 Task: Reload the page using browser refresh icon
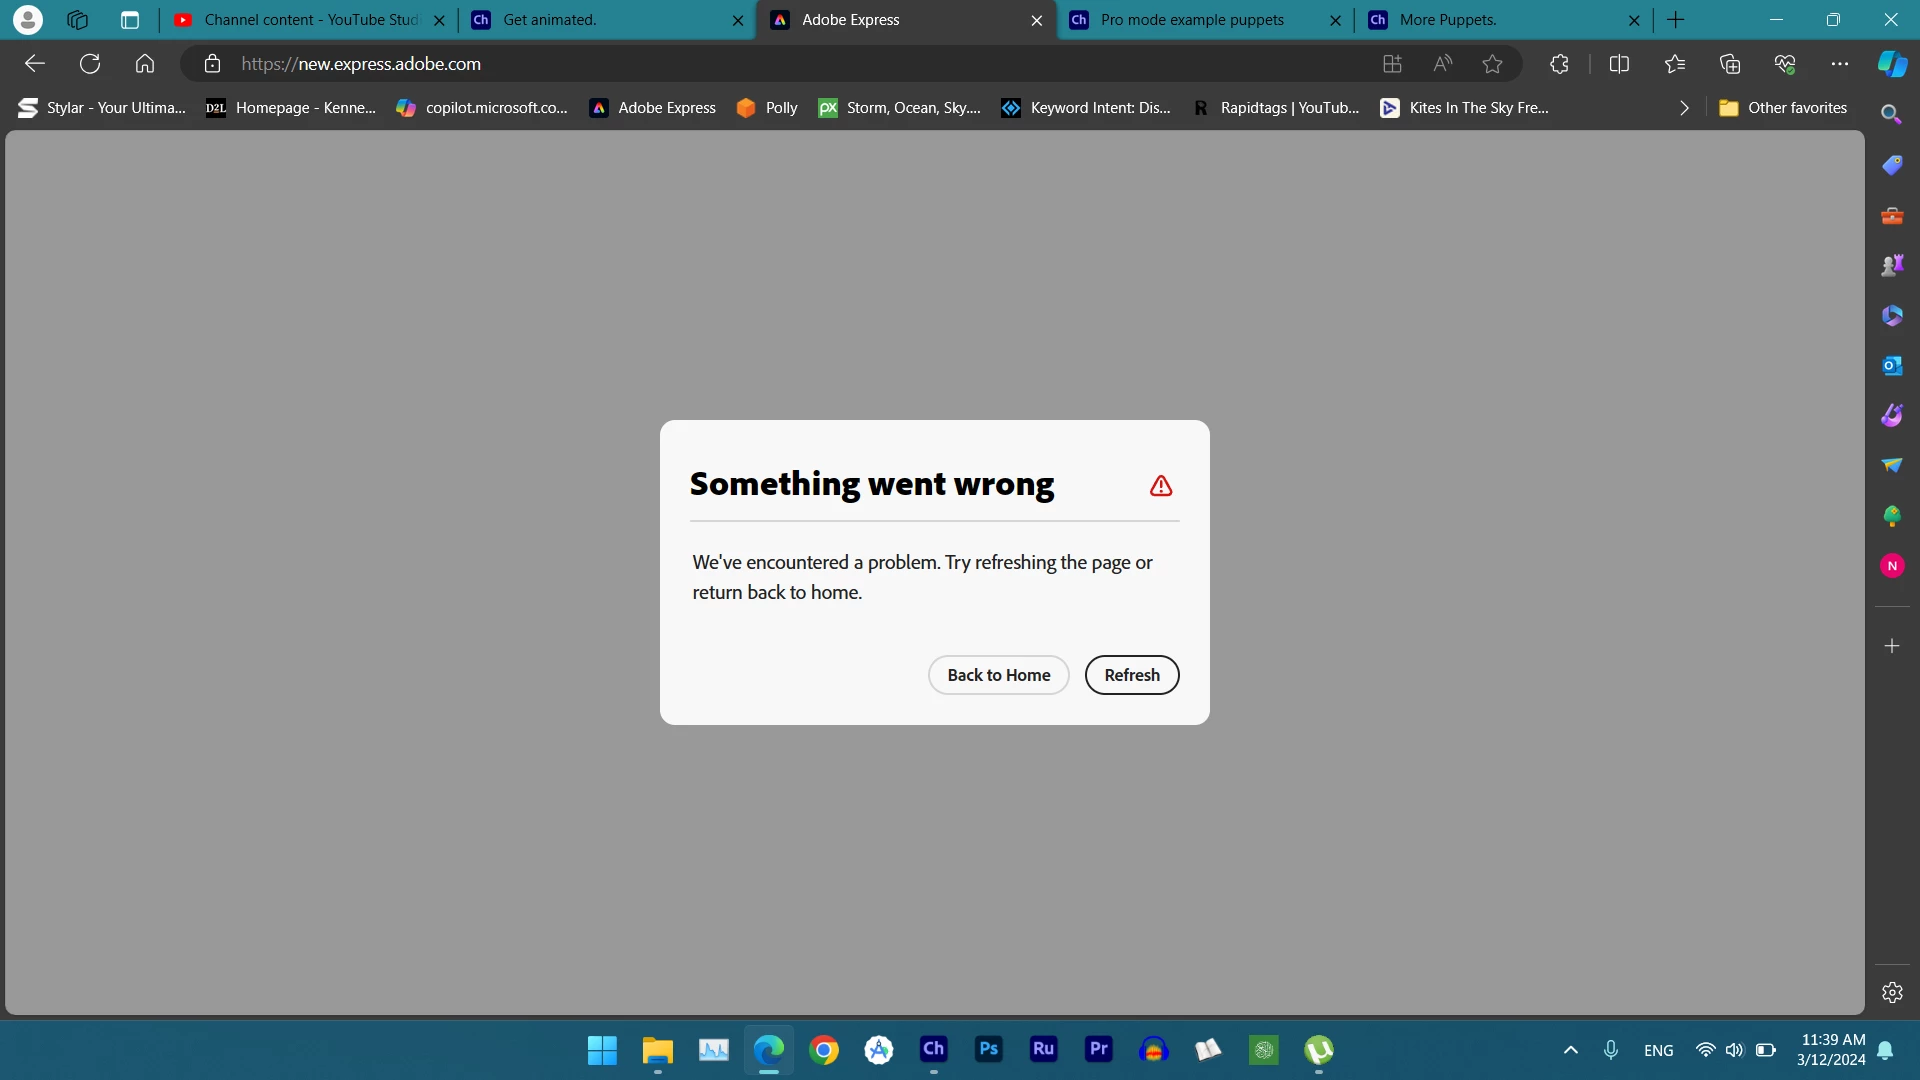coord(90,64)
